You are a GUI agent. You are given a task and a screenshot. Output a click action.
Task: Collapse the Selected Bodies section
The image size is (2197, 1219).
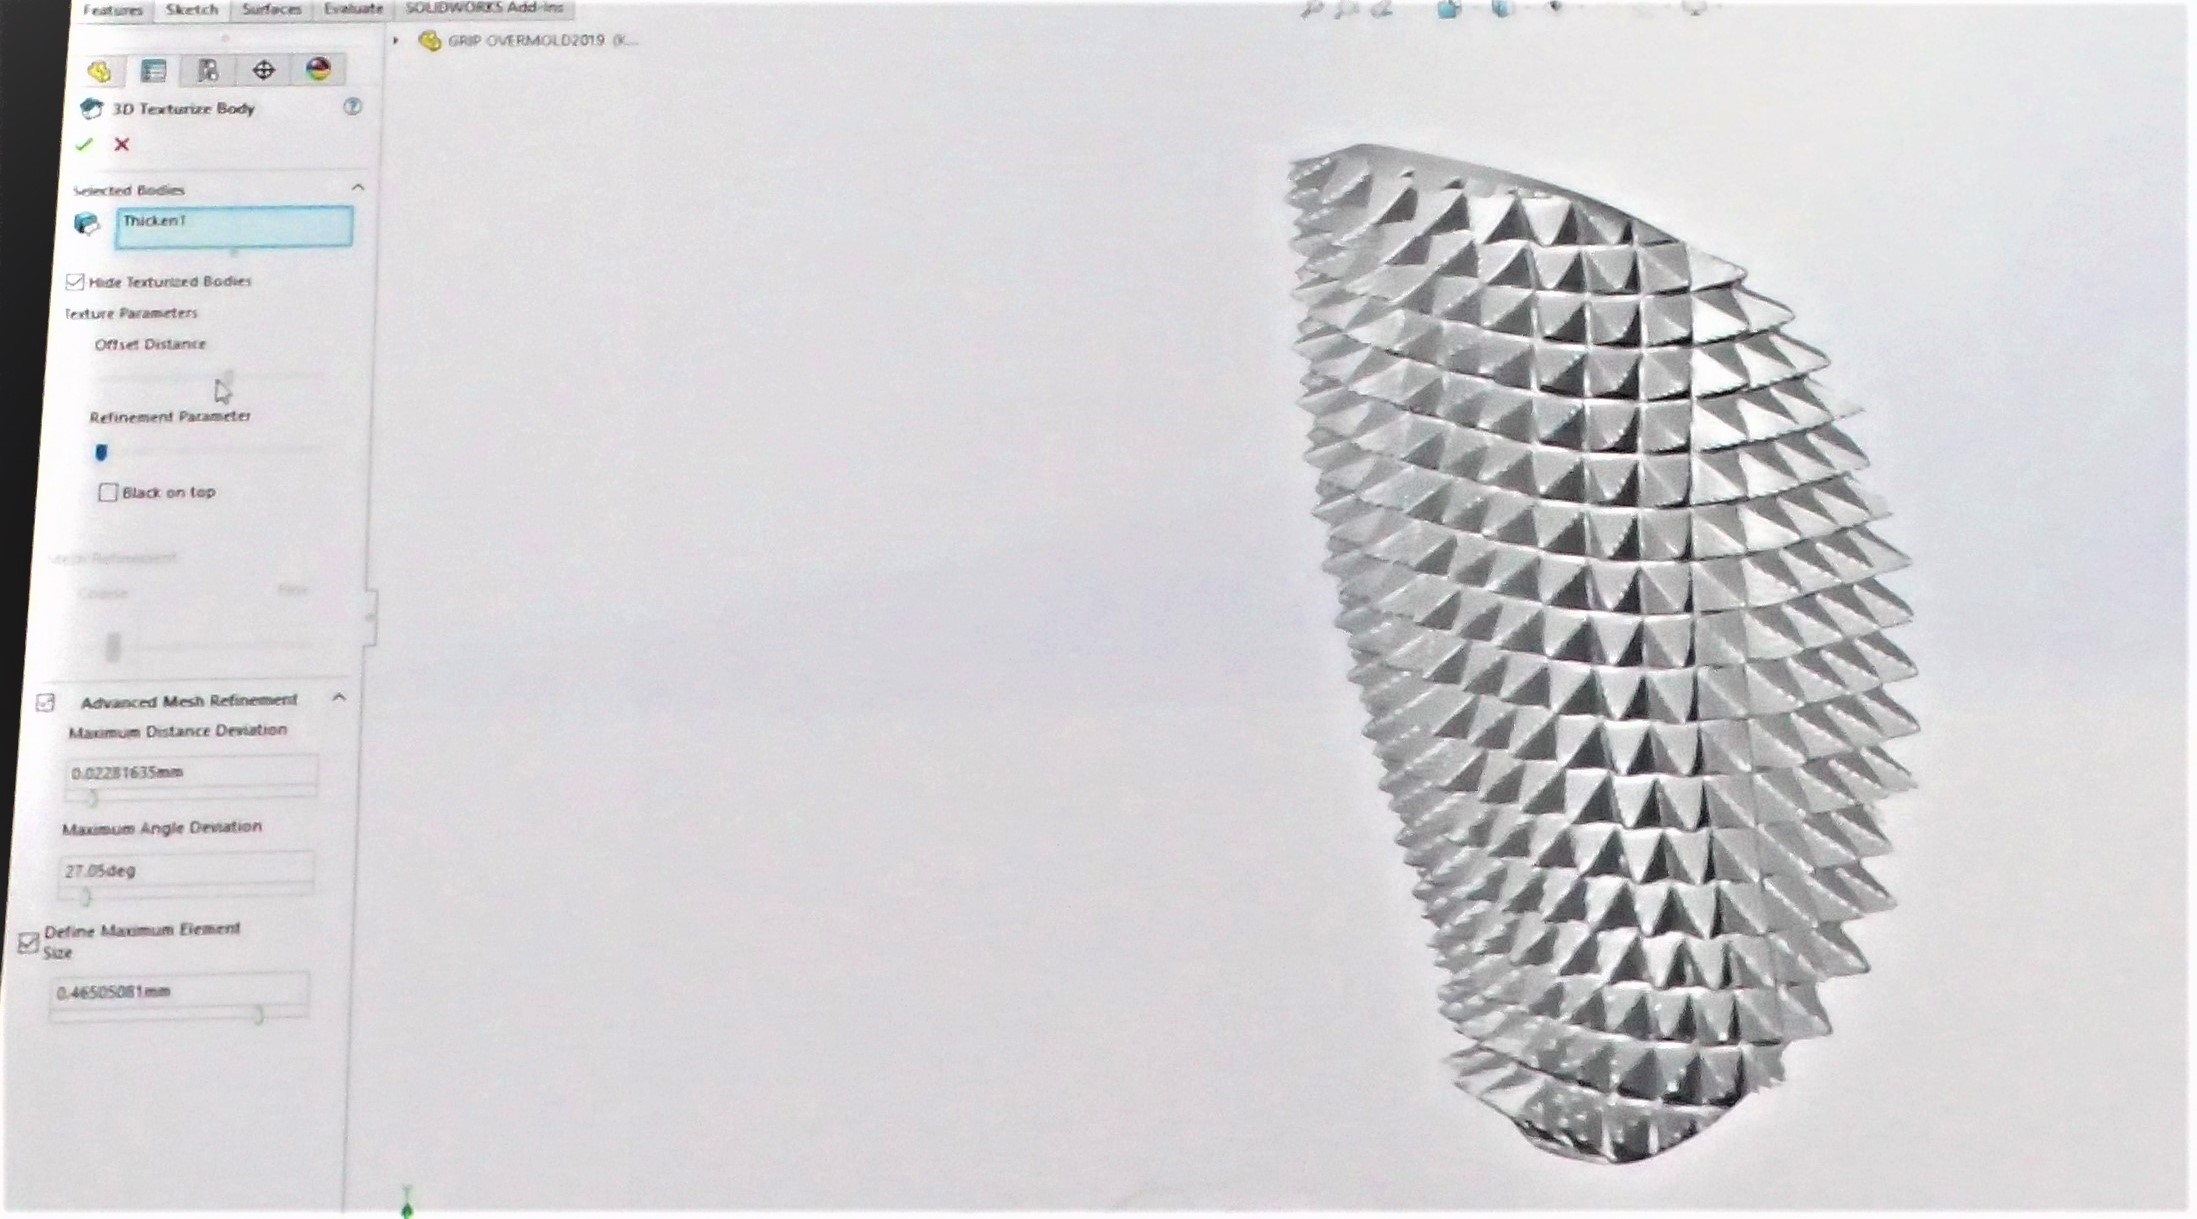click(357, 188)
